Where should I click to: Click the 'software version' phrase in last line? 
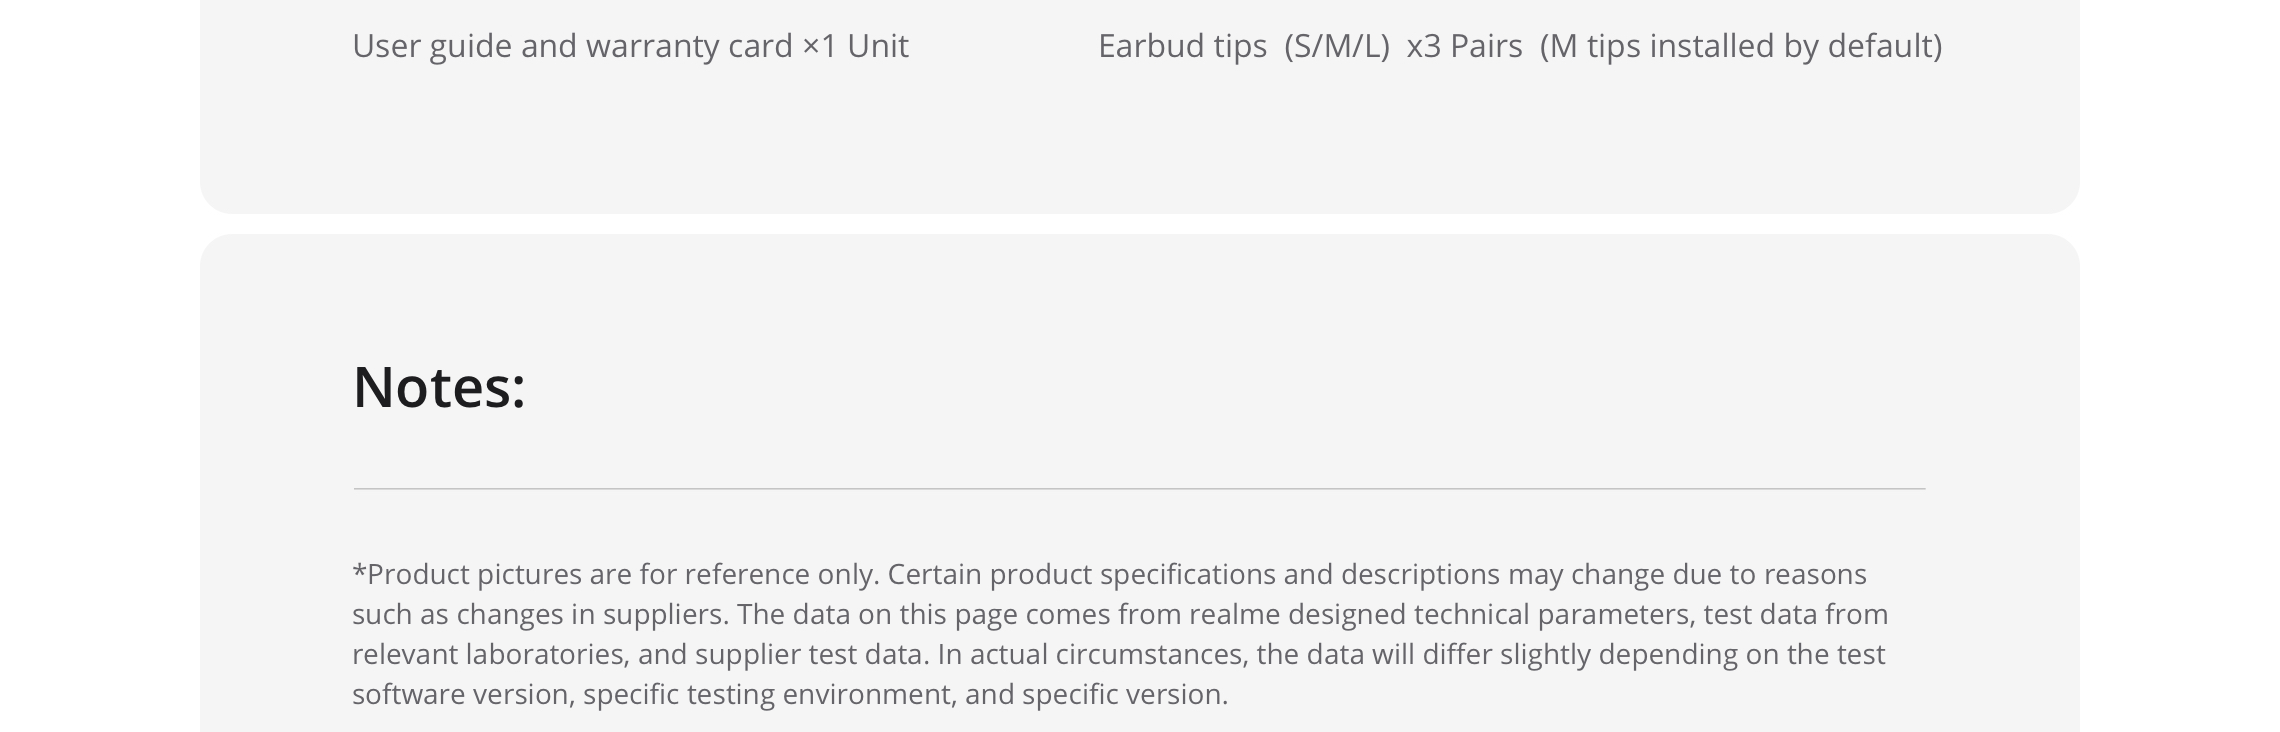tap(461, 694)
